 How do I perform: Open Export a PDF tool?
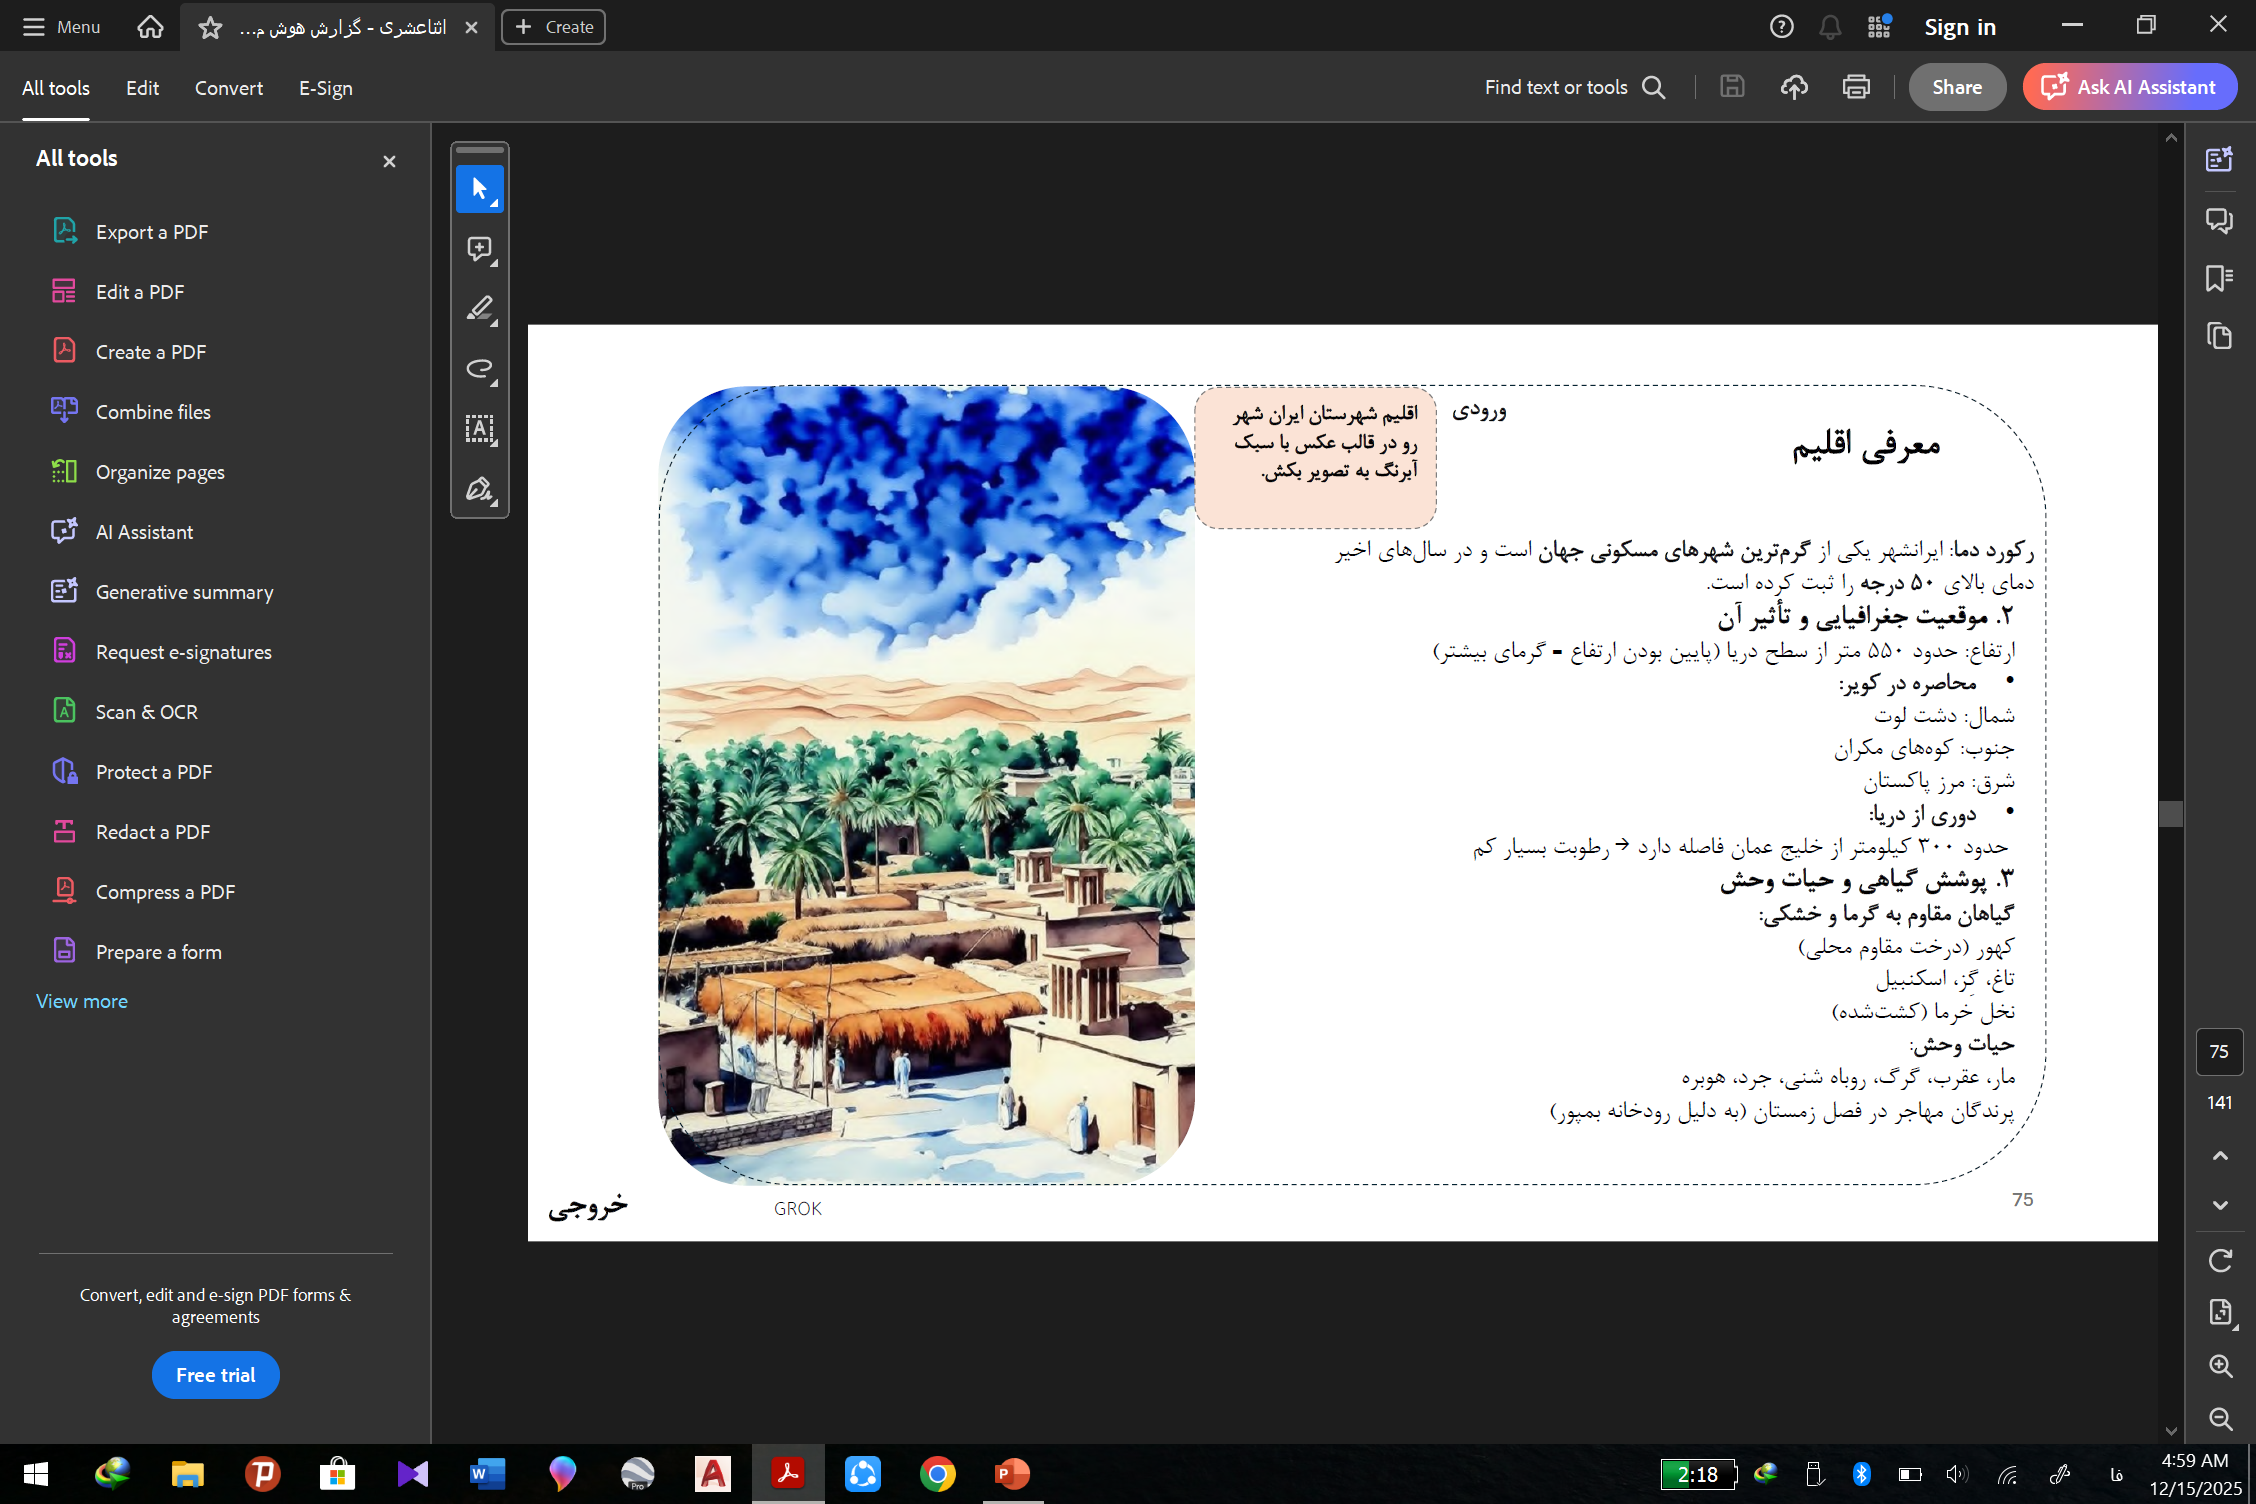pos(152,232)
